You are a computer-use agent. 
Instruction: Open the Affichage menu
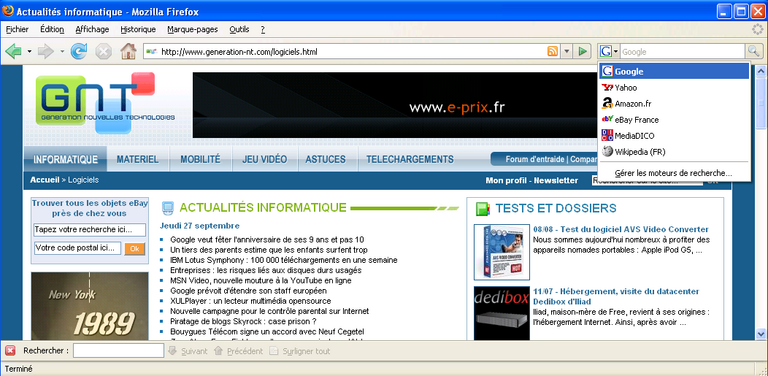pos(92,29)
